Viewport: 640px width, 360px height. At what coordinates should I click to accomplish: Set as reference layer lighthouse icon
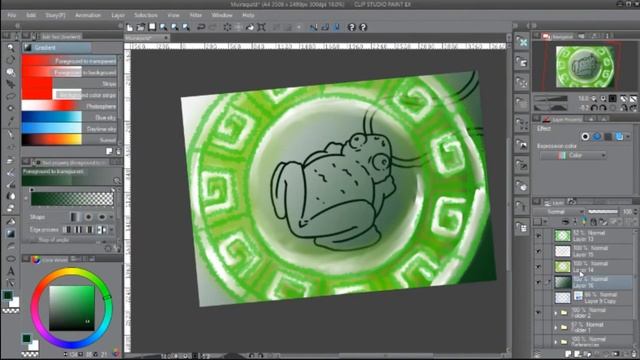575,222
